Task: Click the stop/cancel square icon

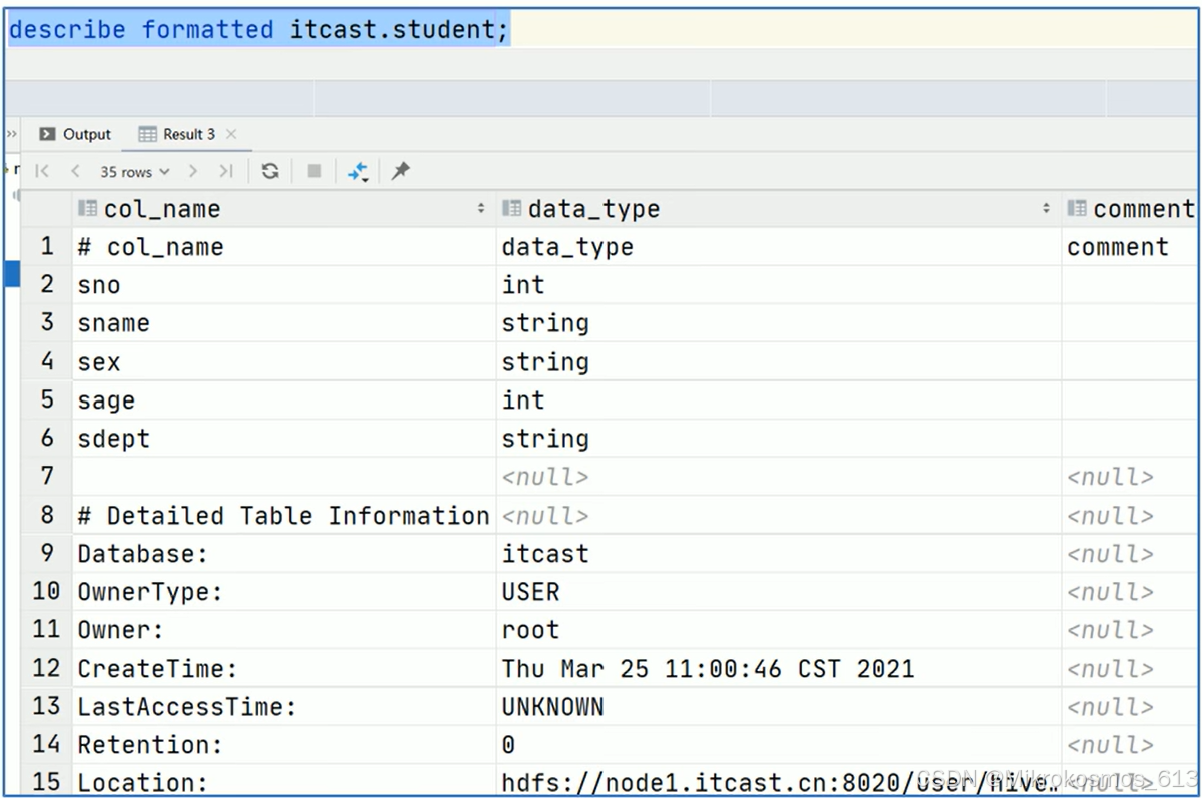Action: [314, 171]
